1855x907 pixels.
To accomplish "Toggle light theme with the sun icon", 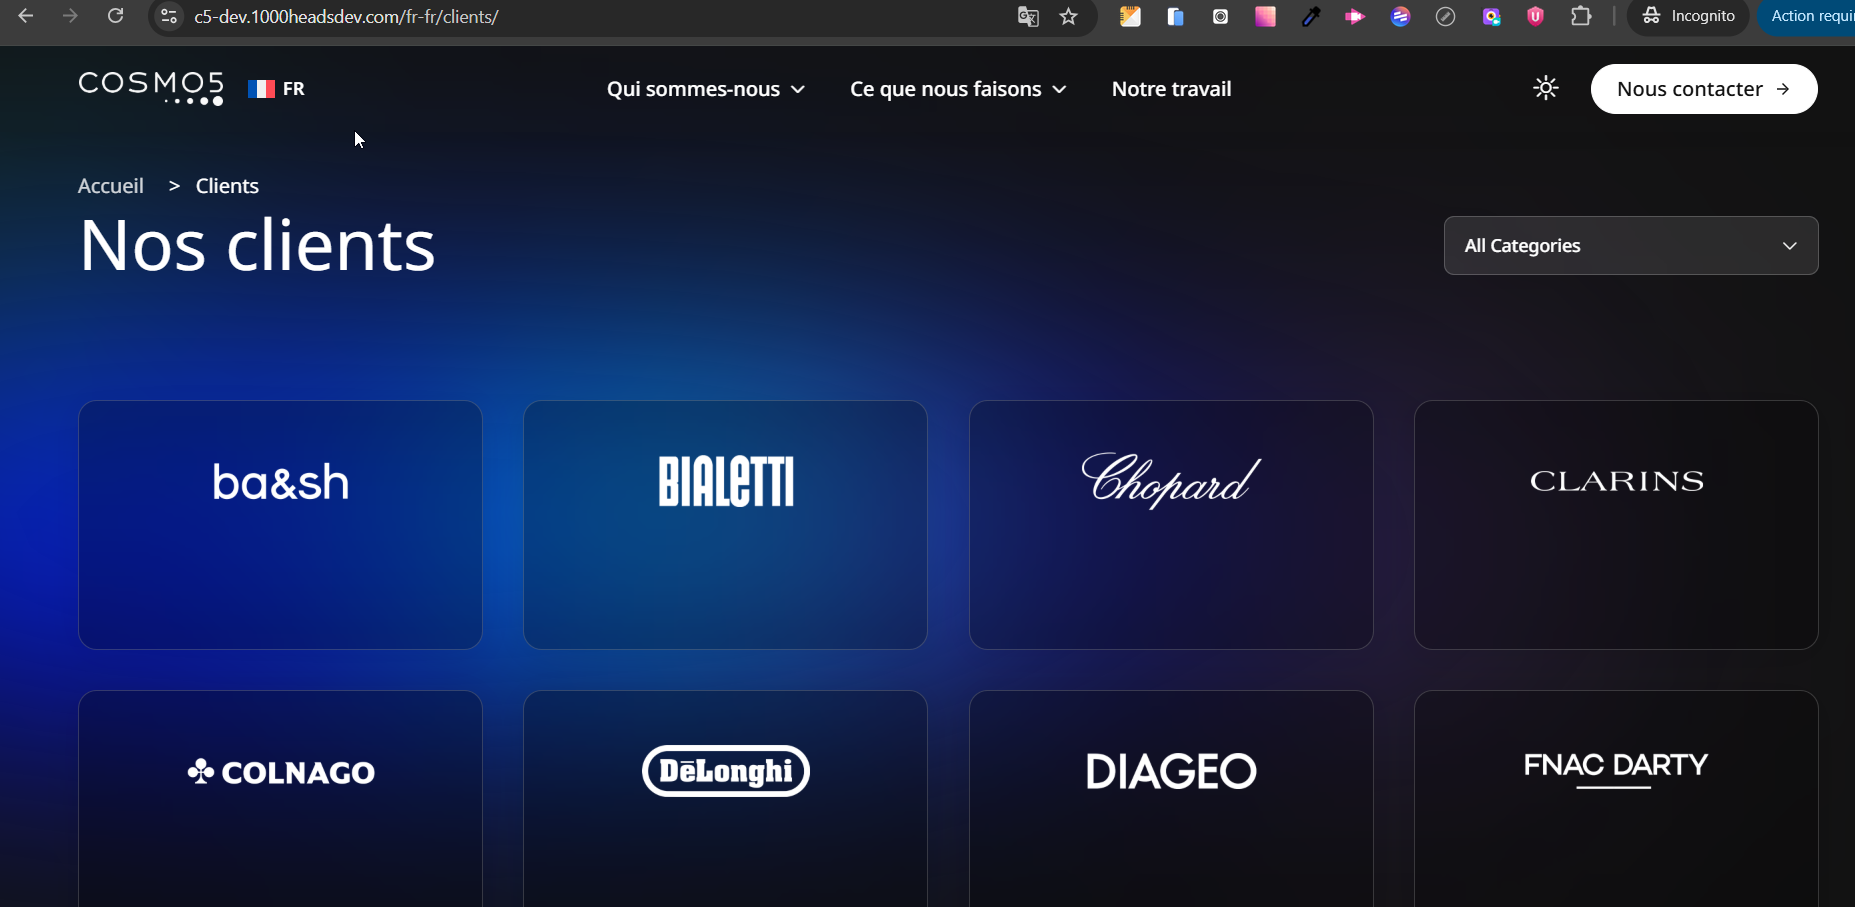I will (x=1546, y=89).
